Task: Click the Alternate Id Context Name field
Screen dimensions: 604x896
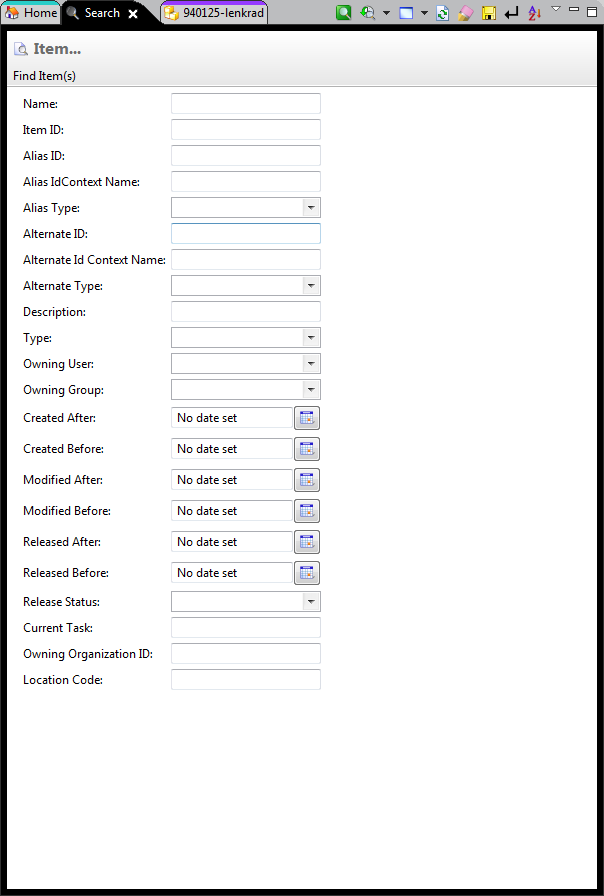Action: [x=246, y=259]
